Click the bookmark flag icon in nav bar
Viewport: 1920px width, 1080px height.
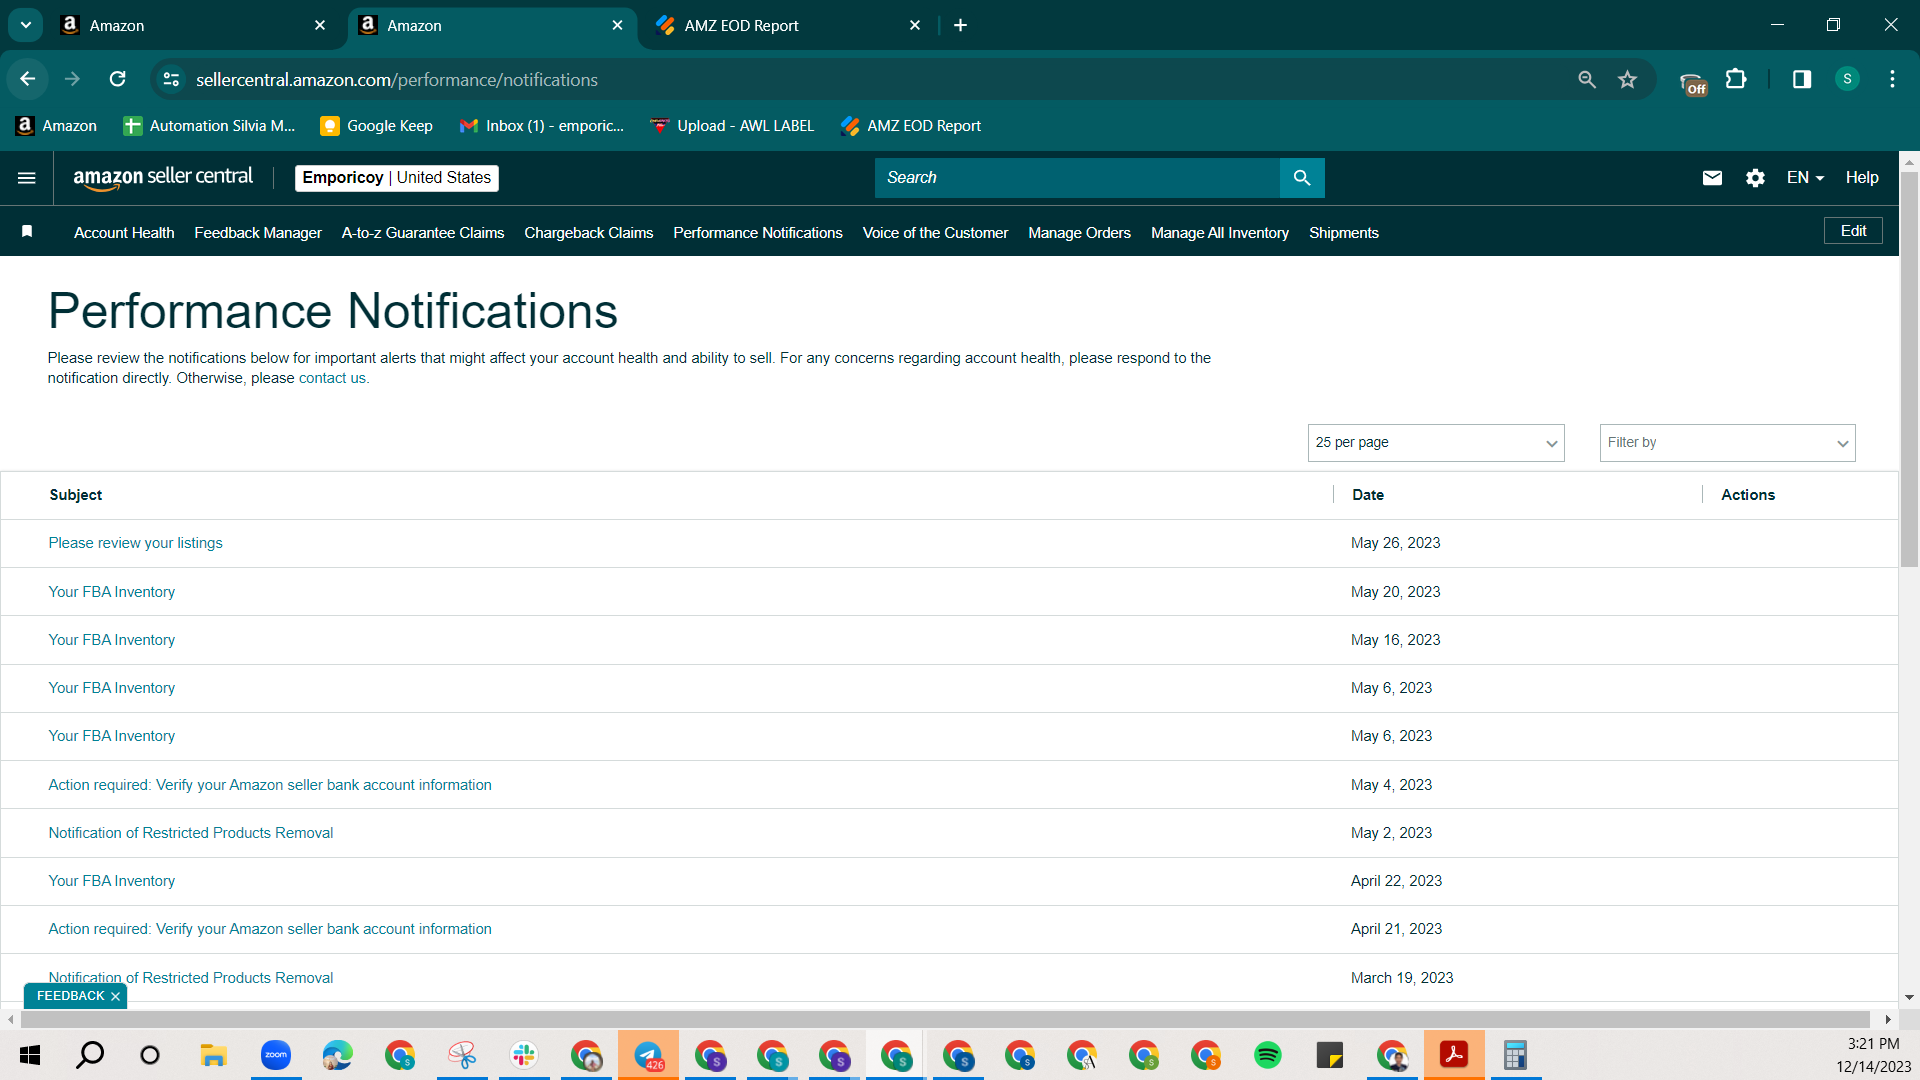(27, 232)
